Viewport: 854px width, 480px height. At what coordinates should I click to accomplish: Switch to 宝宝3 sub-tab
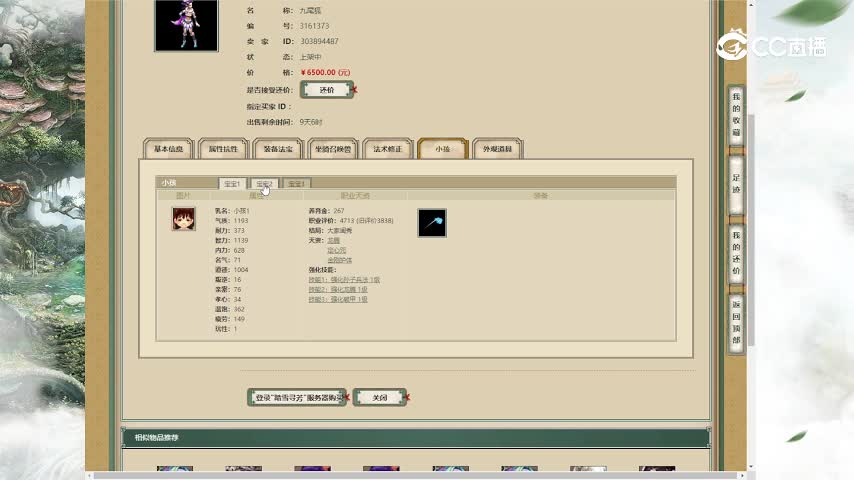296,184
